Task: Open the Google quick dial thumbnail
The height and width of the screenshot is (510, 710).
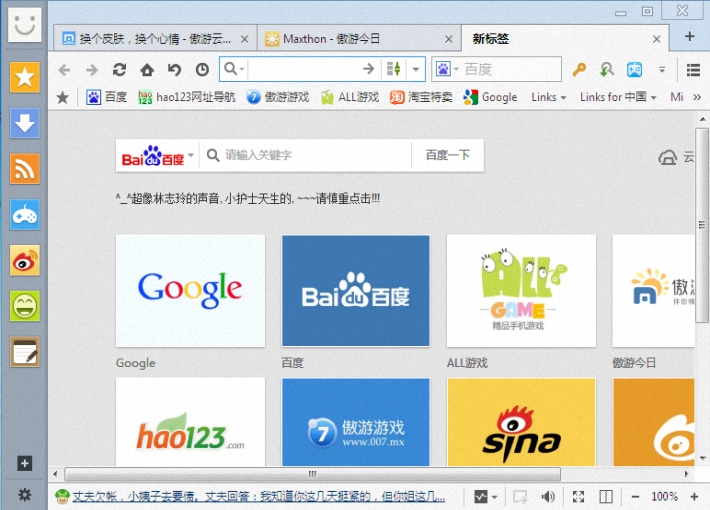Action: pos(190,291)
